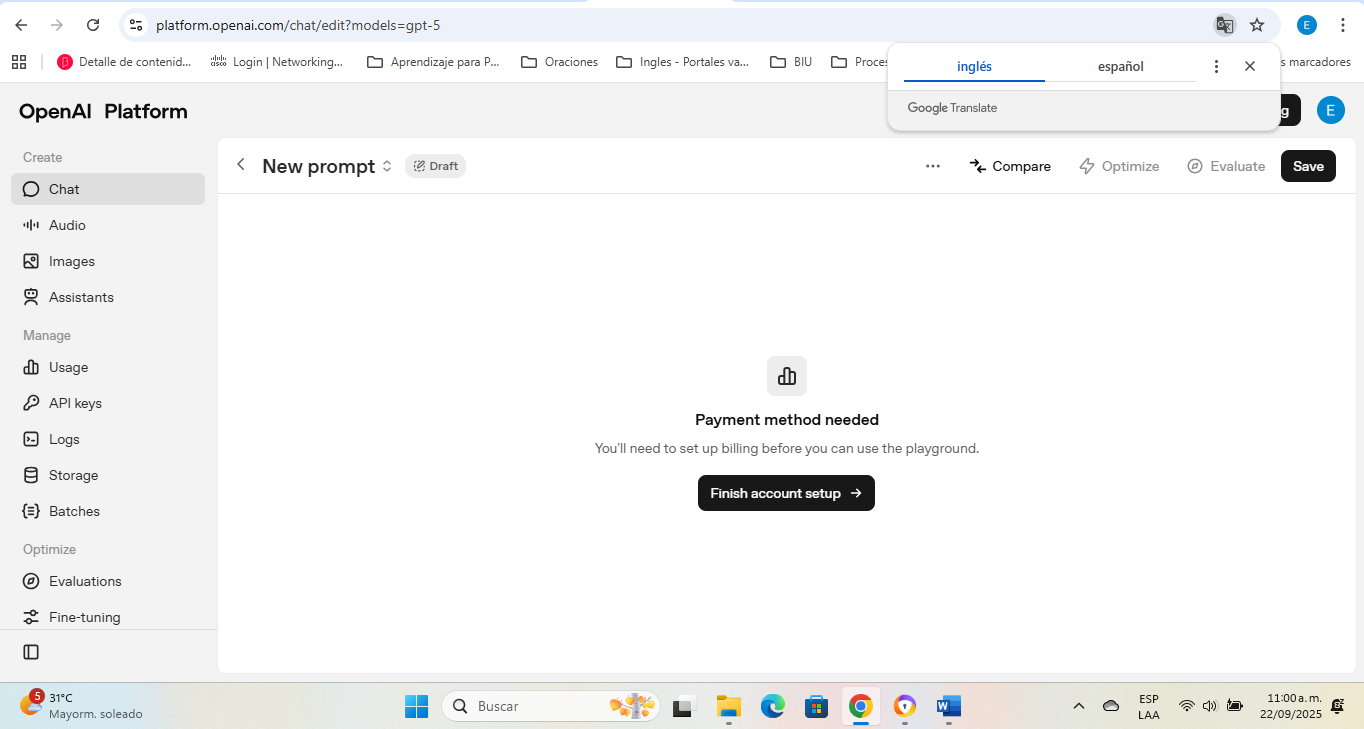
Task: Open the Oraciones bookmark folder
Action: pyautogui.click(x=560, y=62)
